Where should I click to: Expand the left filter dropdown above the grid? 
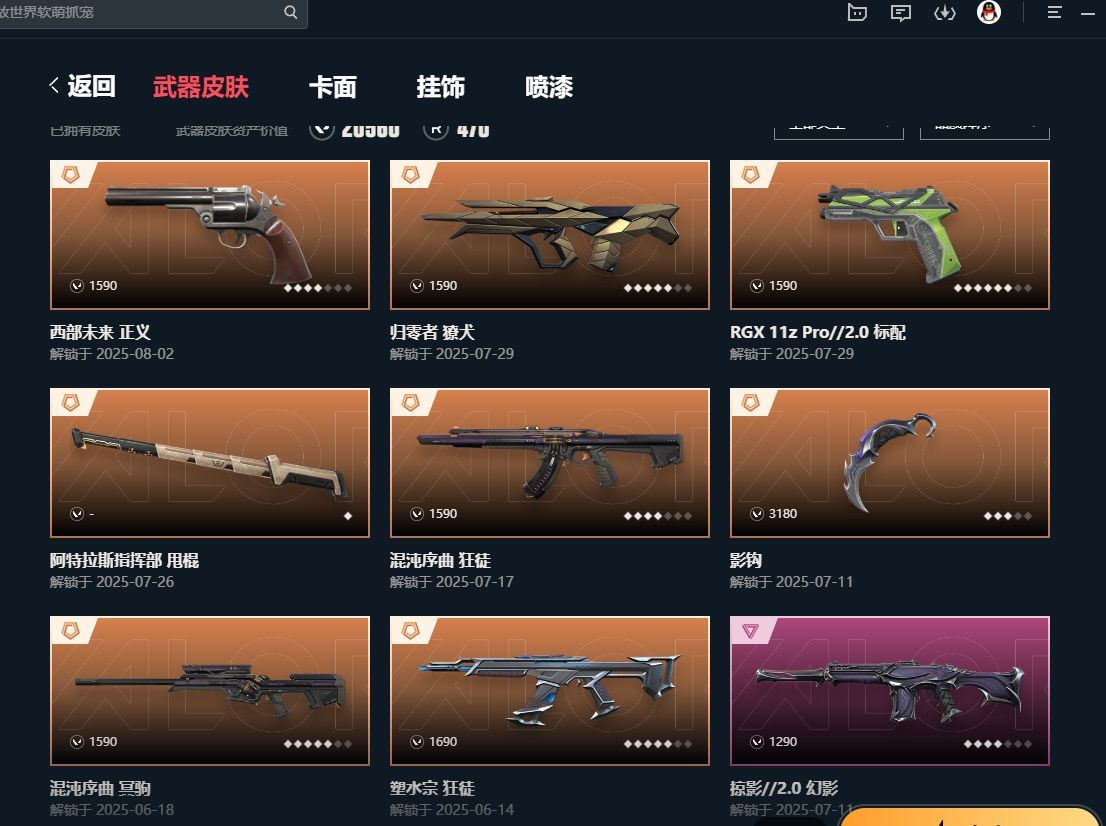click(x=839, y=129)
